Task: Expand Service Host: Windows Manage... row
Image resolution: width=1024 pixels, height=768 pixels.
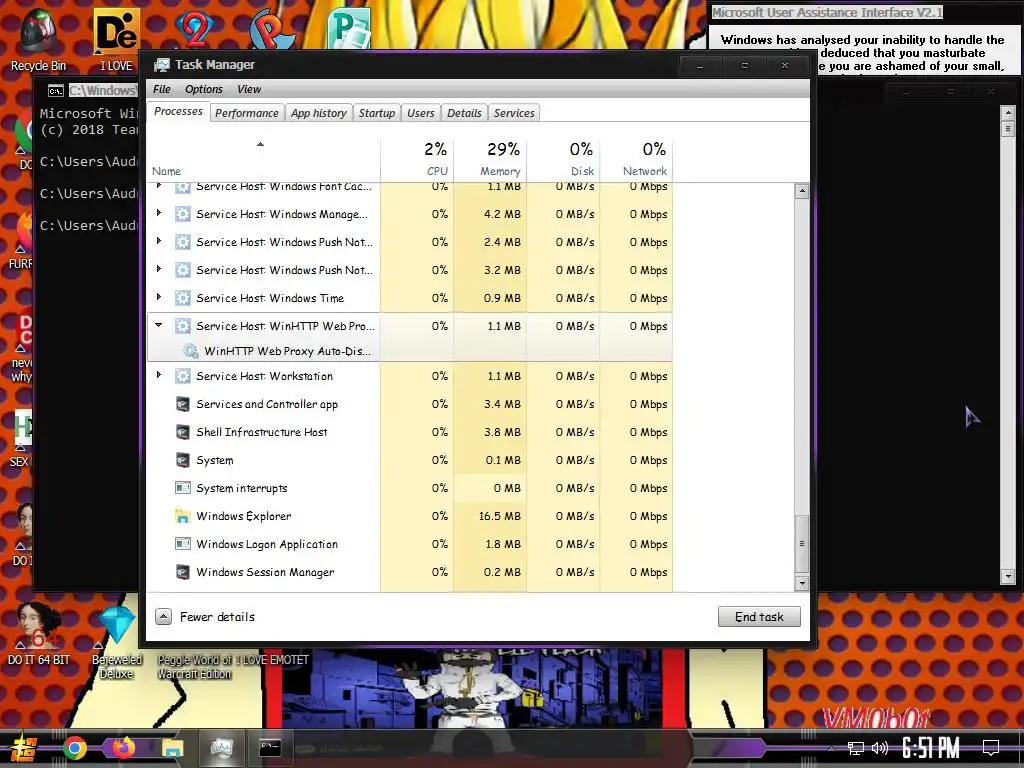Action: coord(159,213)
